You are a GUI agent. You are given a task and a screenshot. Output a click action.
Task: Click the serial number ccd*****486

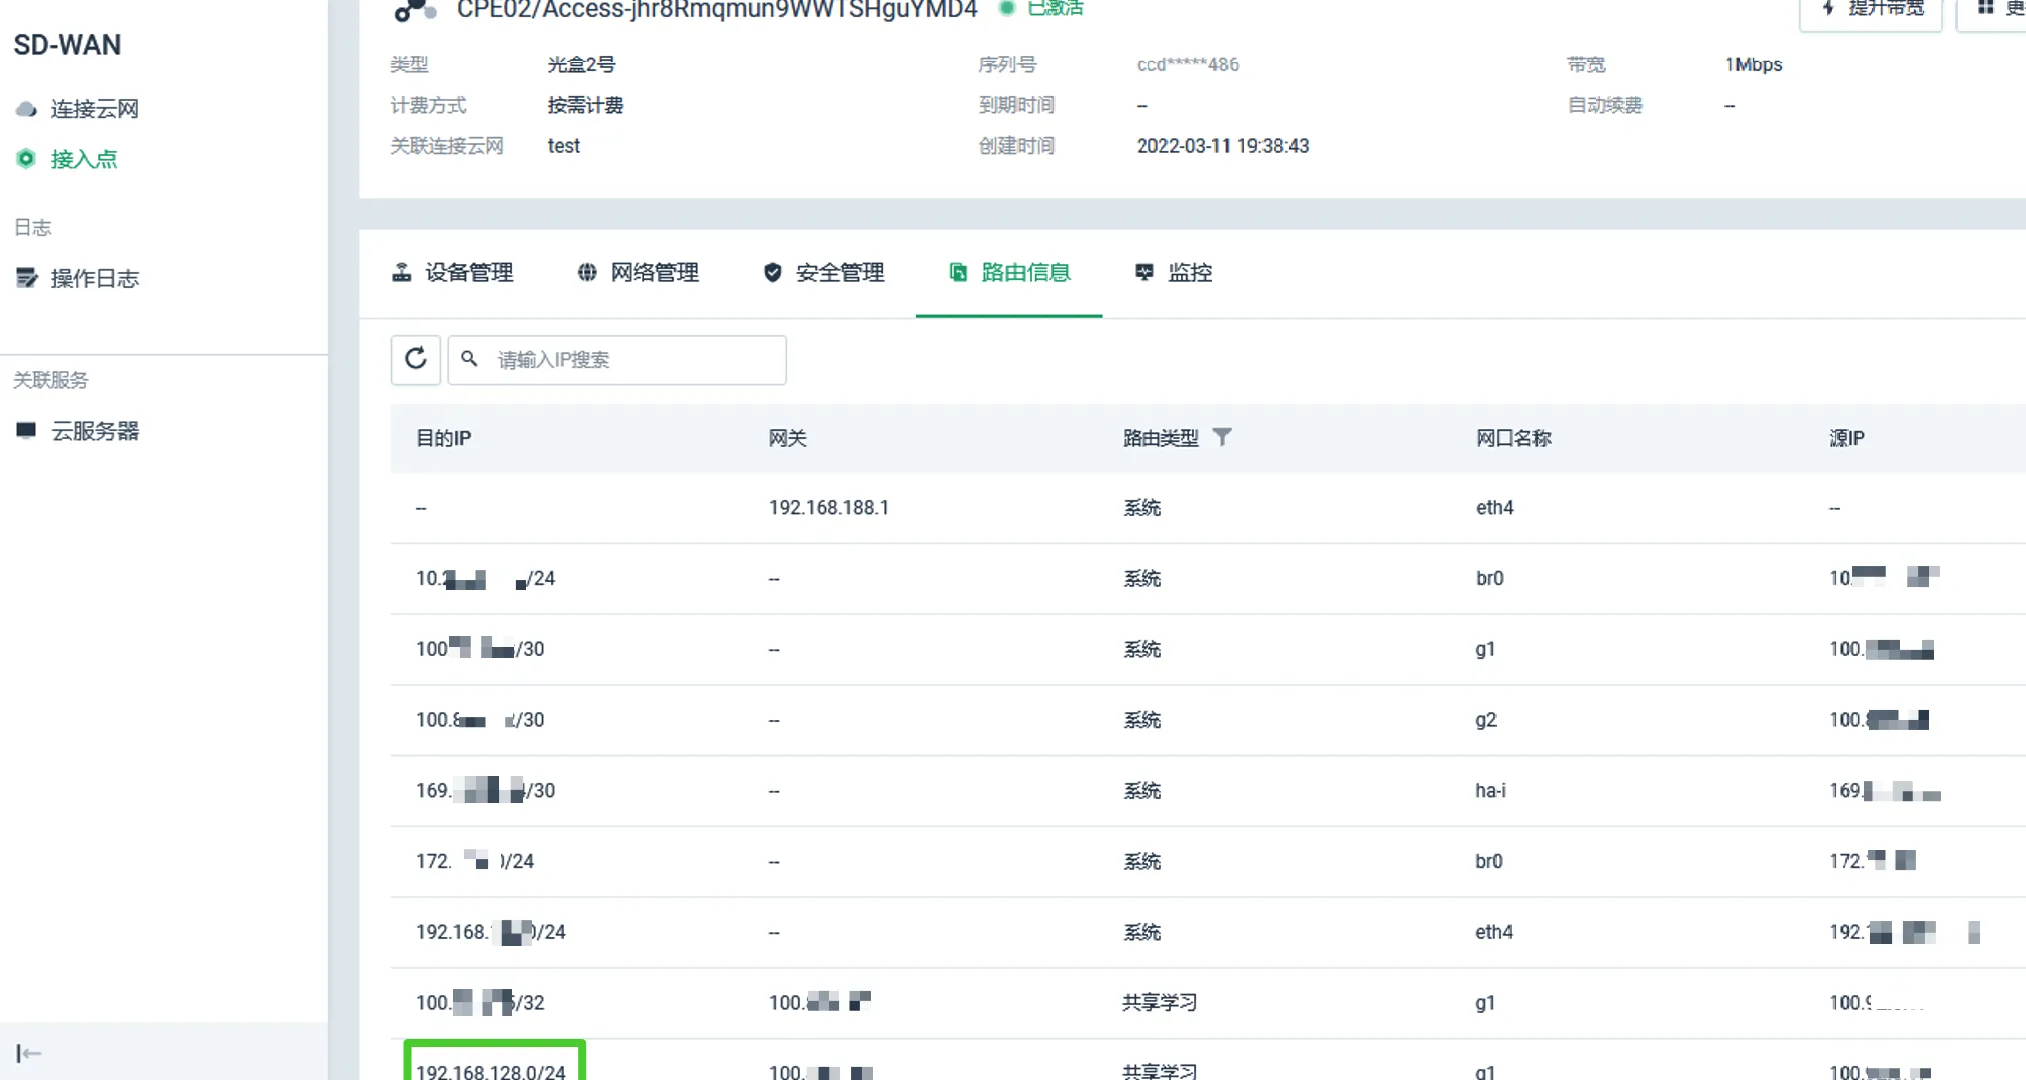tap(1188, 65)
